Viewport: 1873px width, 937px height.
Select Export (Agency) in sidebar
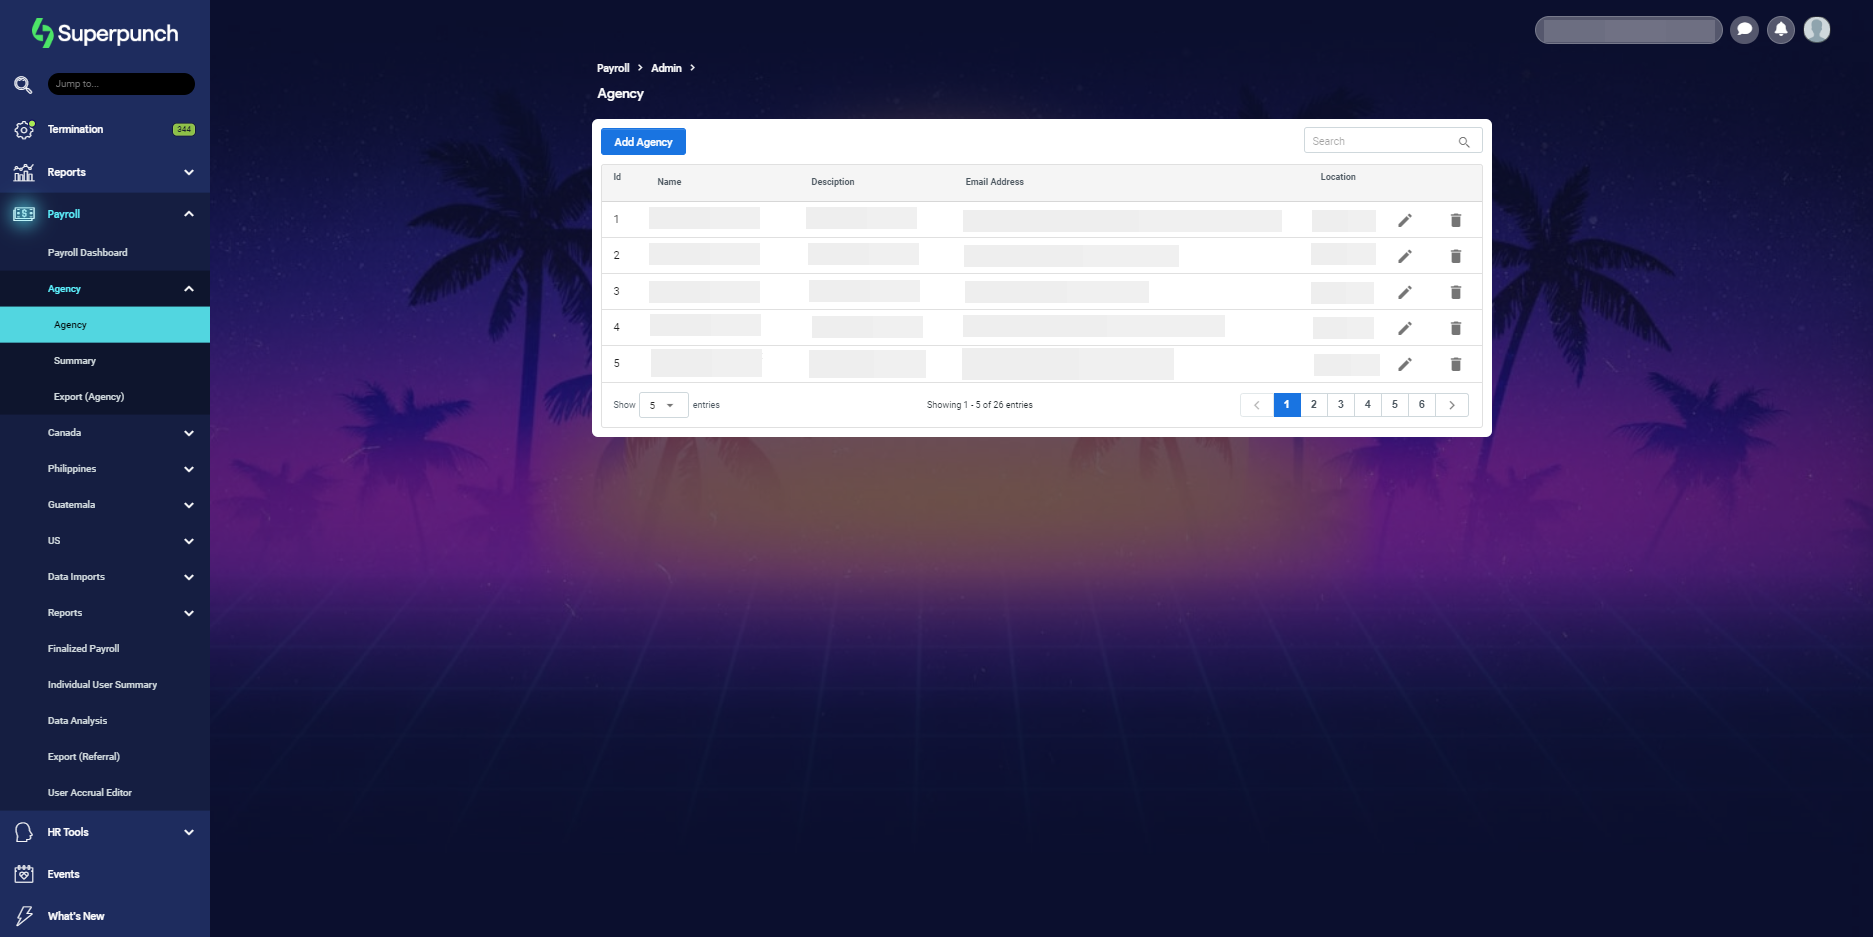(x=89, y=397)
